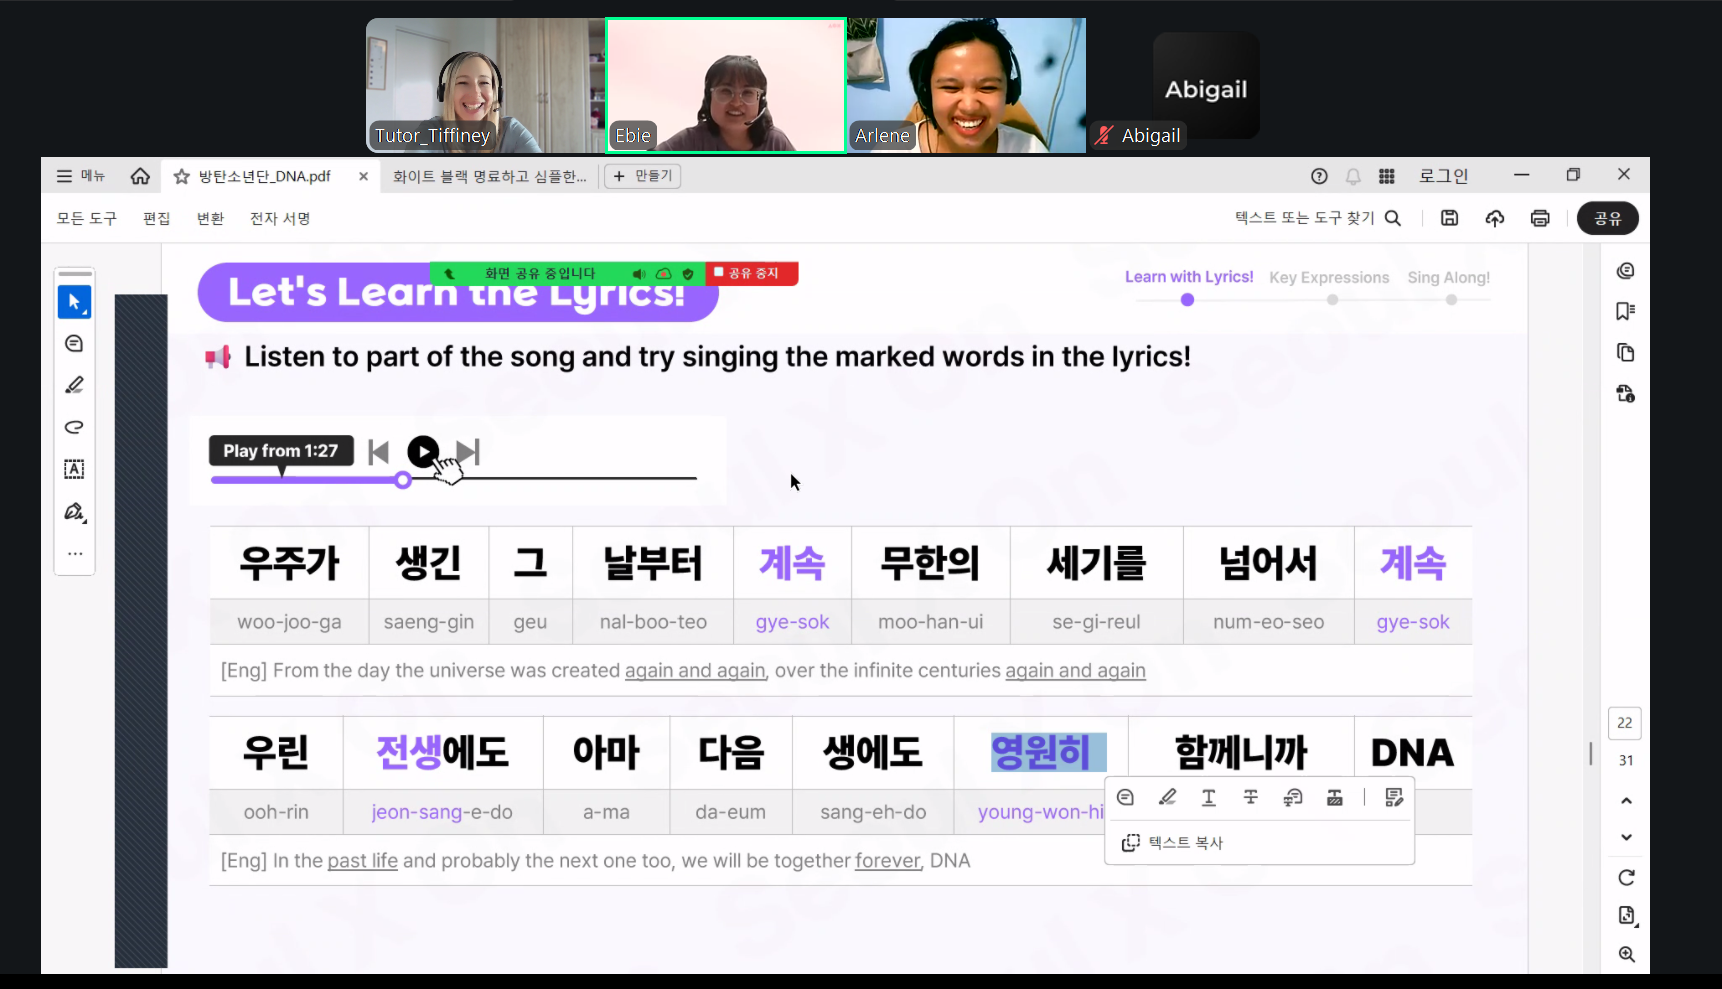Open the 전자 서명 menu

280,218
